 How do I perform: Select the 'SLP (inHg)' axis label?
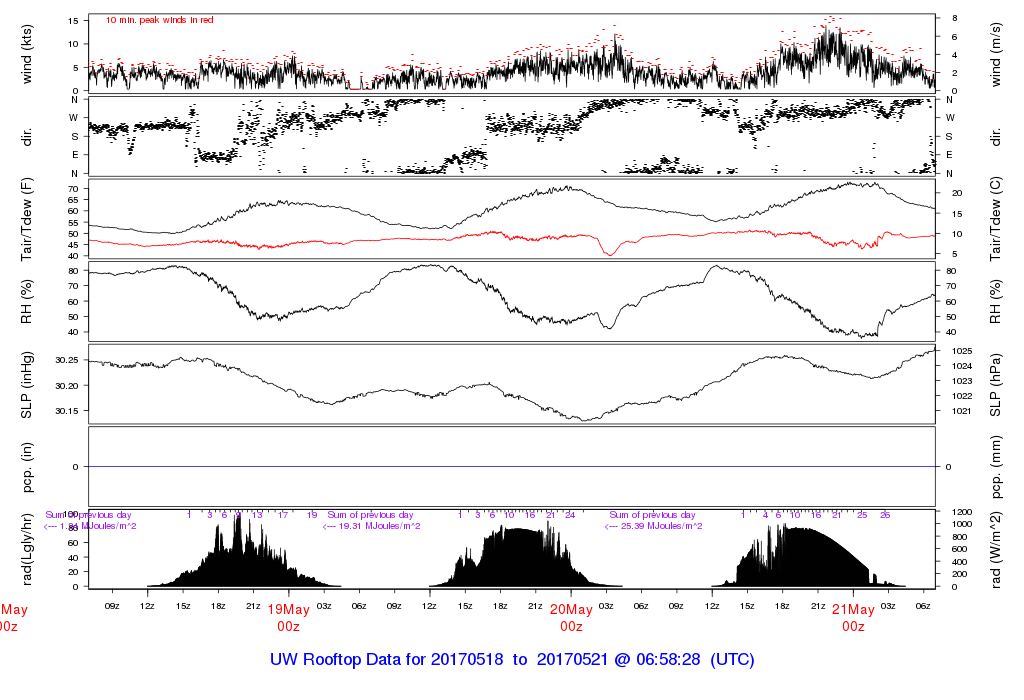(x=27, y=385)
